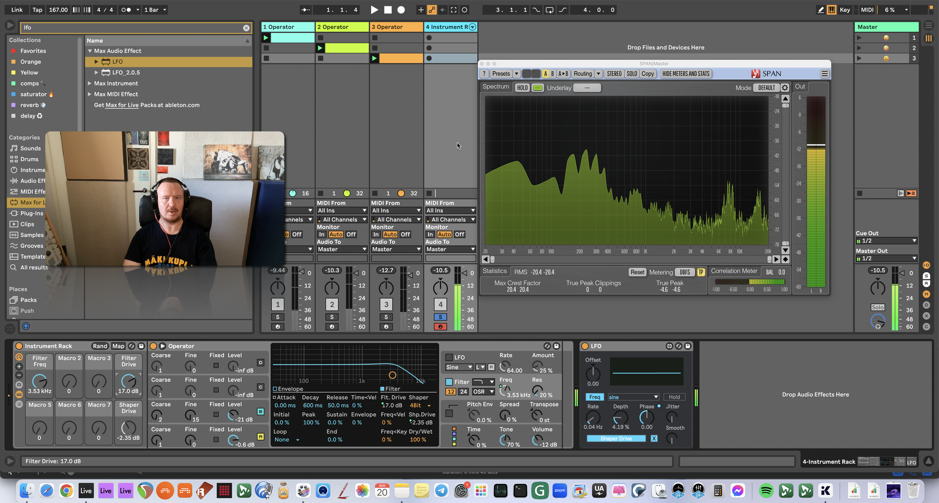Click SPAN spectrum range up arrow

pyautogui.click(x=785, y=99)
